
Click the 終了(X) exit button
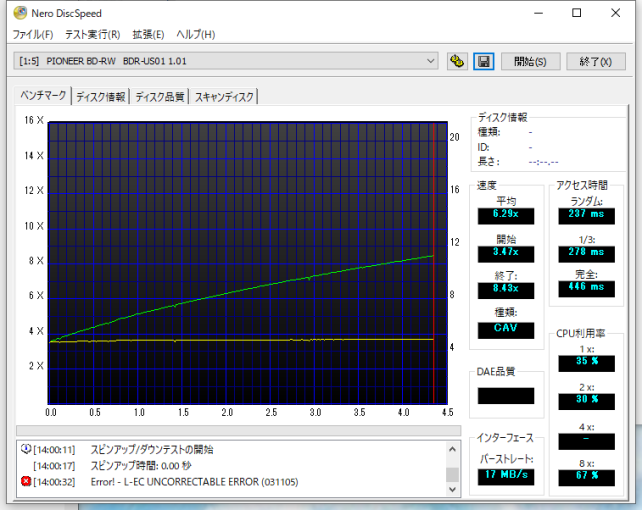pos(595,61)
